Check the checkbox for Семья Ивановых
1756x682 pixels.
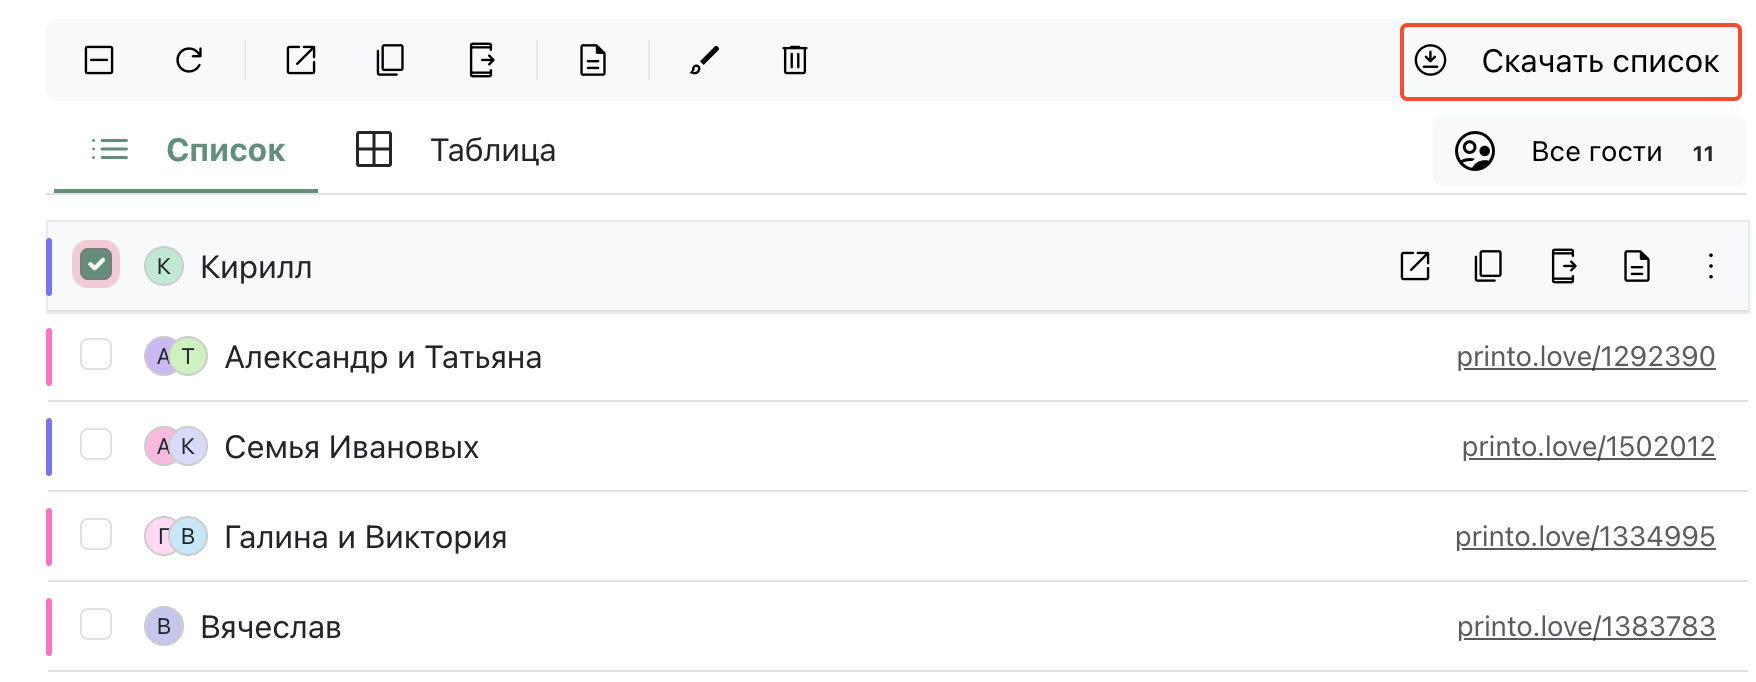tap(95, 445)
